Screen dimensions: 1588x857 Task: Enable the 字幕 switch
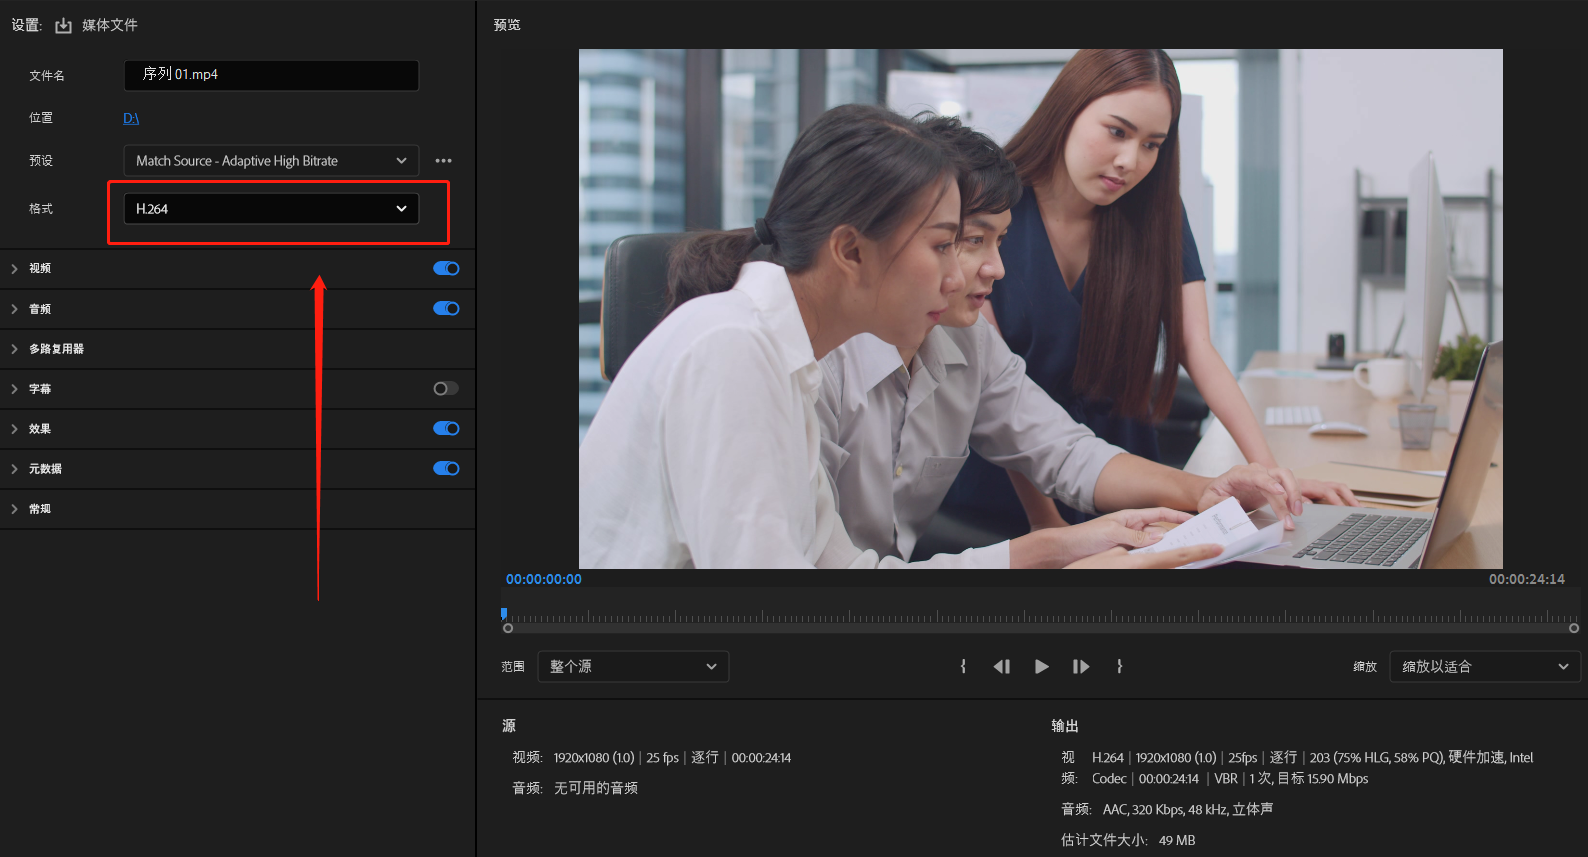(446, 388)
